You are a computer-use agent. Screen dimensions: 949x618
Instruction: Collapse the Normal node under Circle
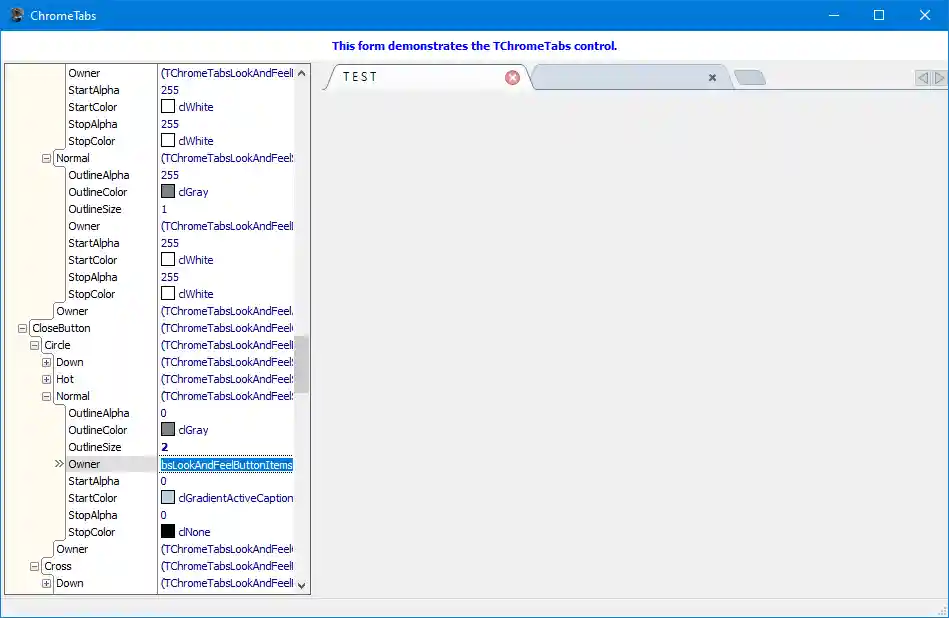click(46, 395)
